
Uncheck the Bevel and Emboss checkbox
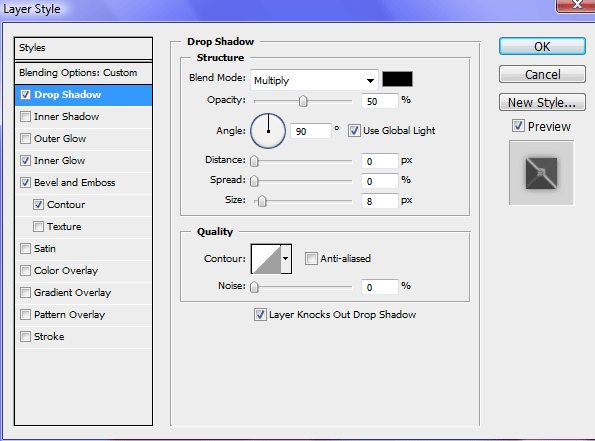click(25, 183)
